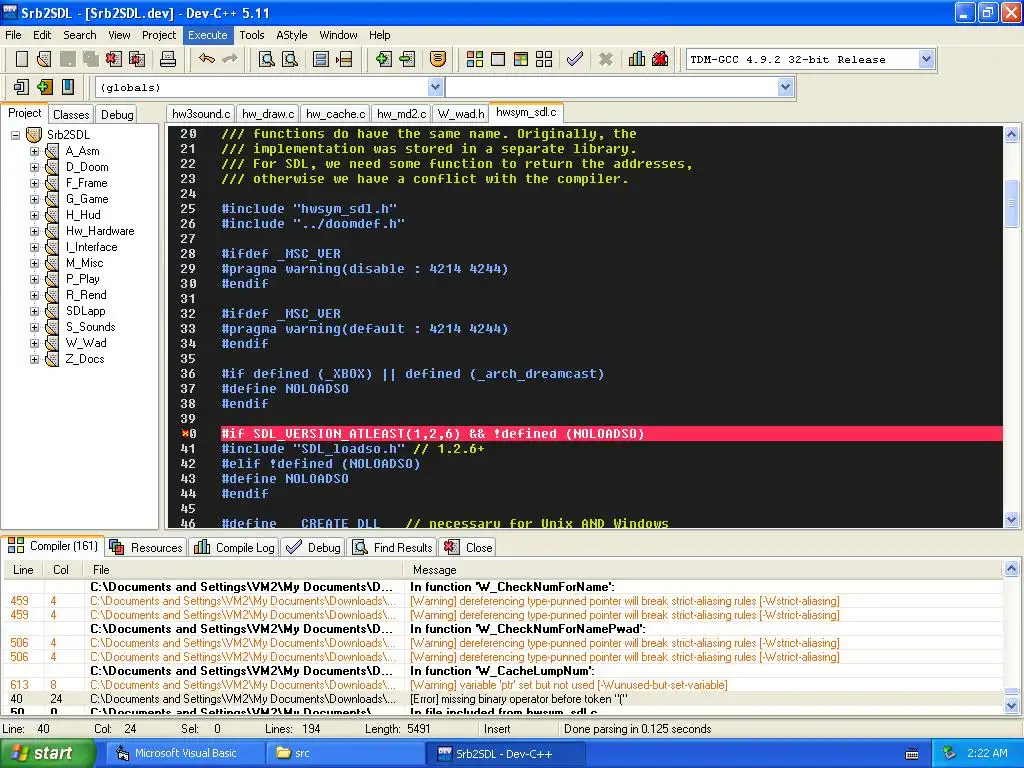Open the Debug tab in bottom panel
The image size is (1024, 768).
click(x=314, y=547)
